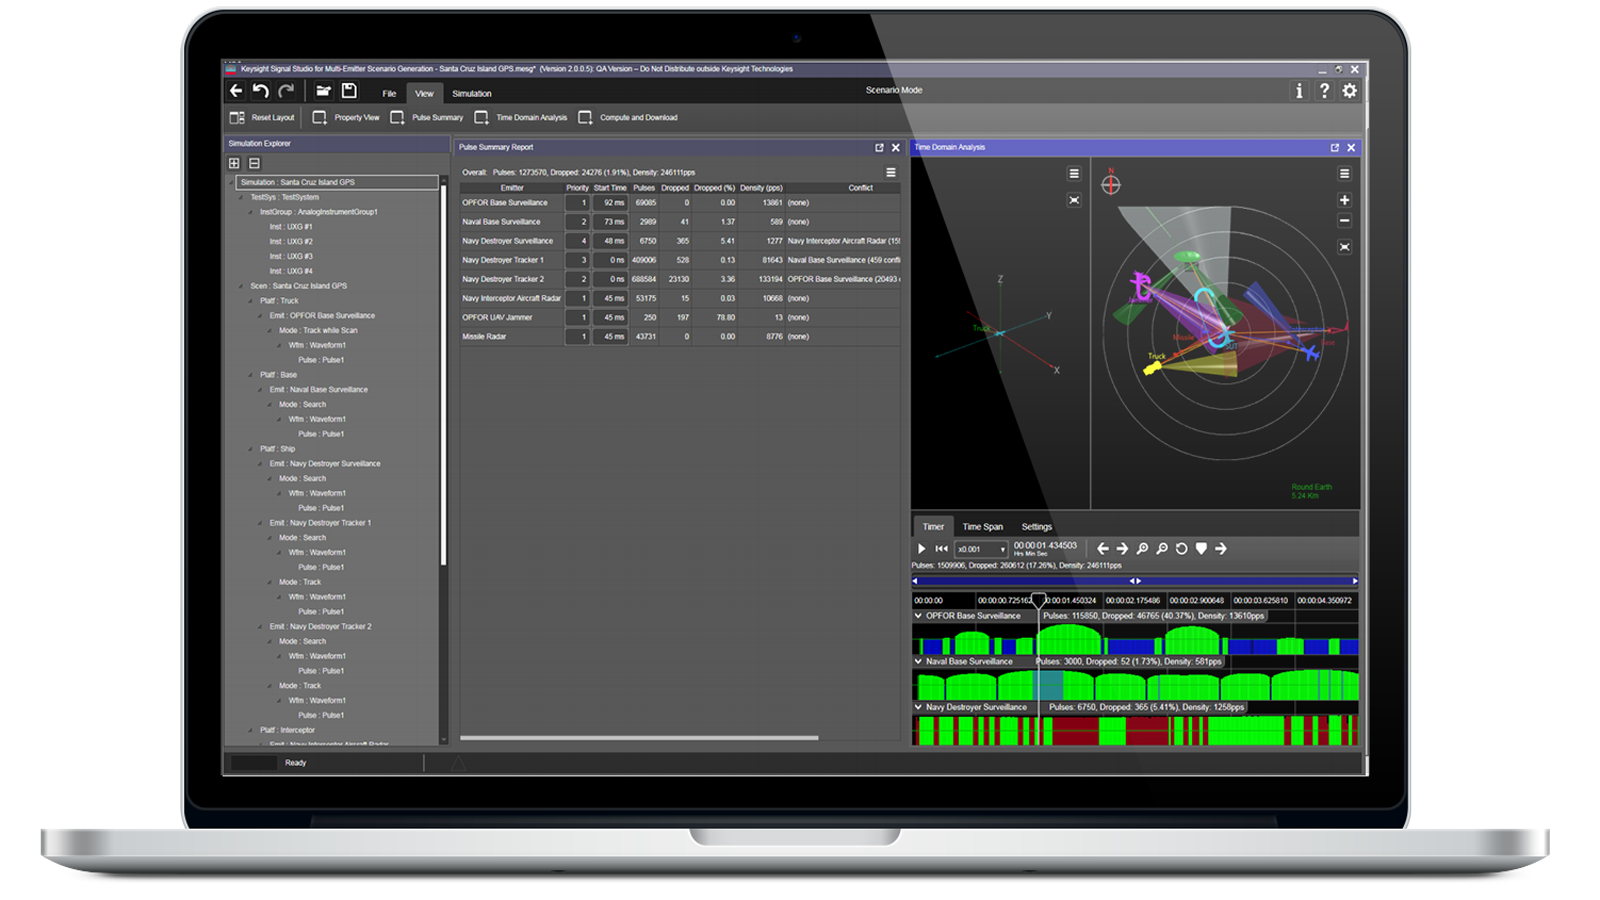Open the settings gear at top right
Screen dimensions: 1600x900
(x=1349, y=91)
